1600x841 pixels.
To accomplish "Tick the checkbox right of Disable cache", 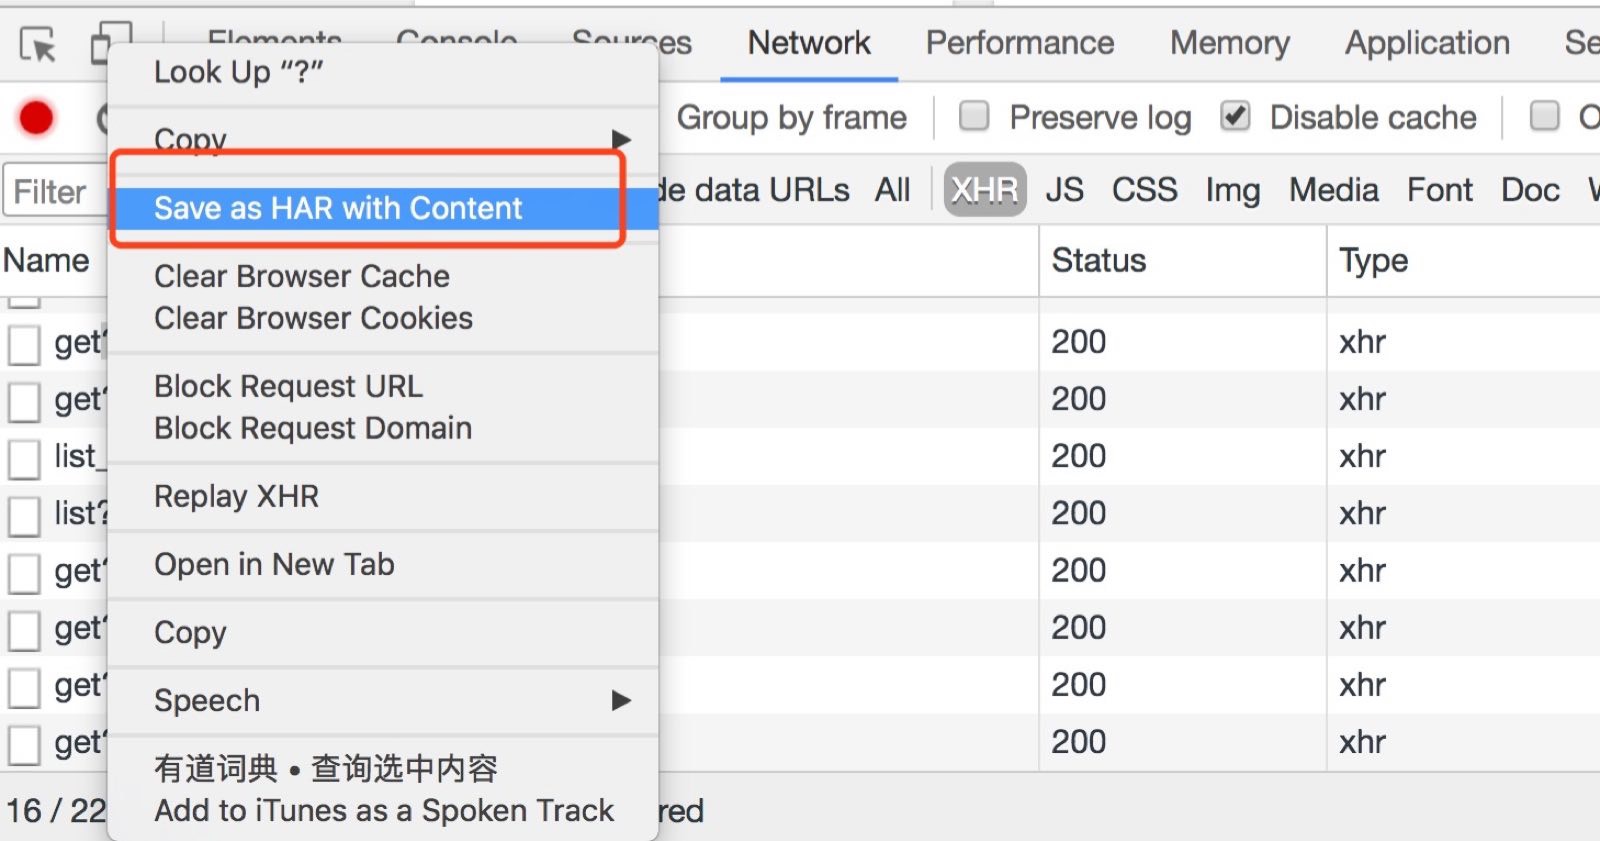I will click(1544, 117).
